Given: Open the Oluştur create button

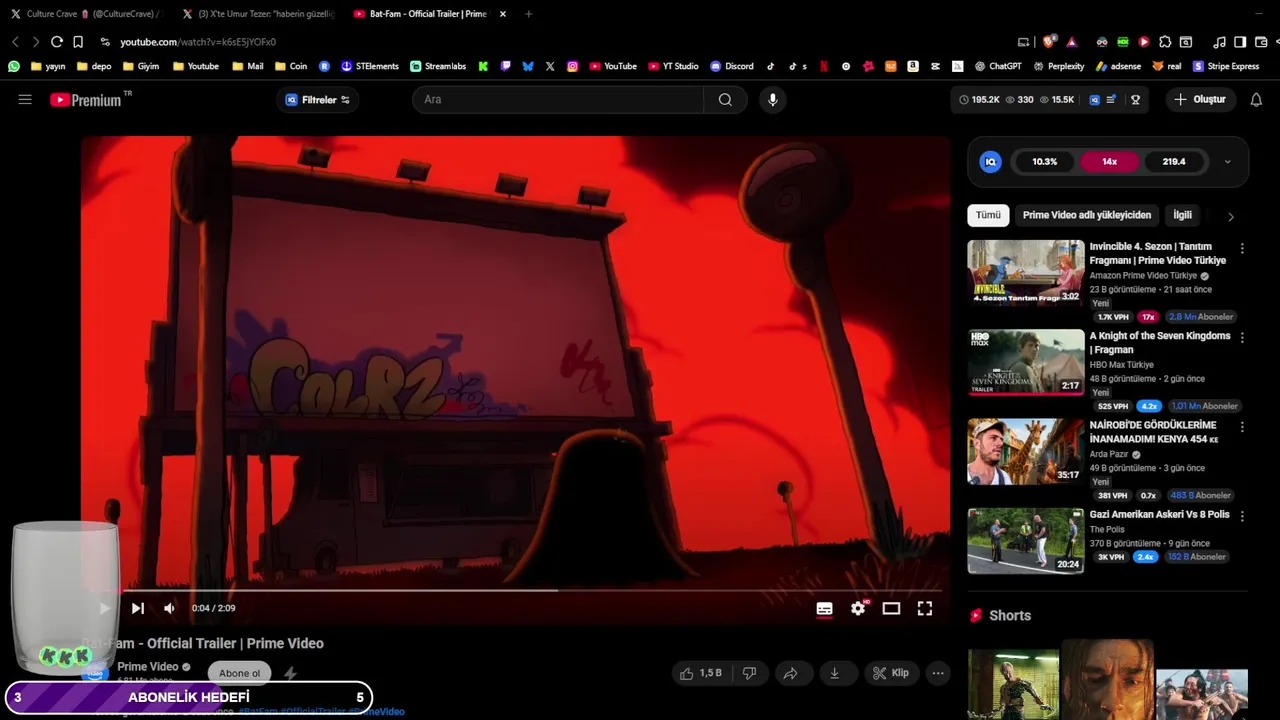Looking at the screenshot, I should pos(1200,100).
